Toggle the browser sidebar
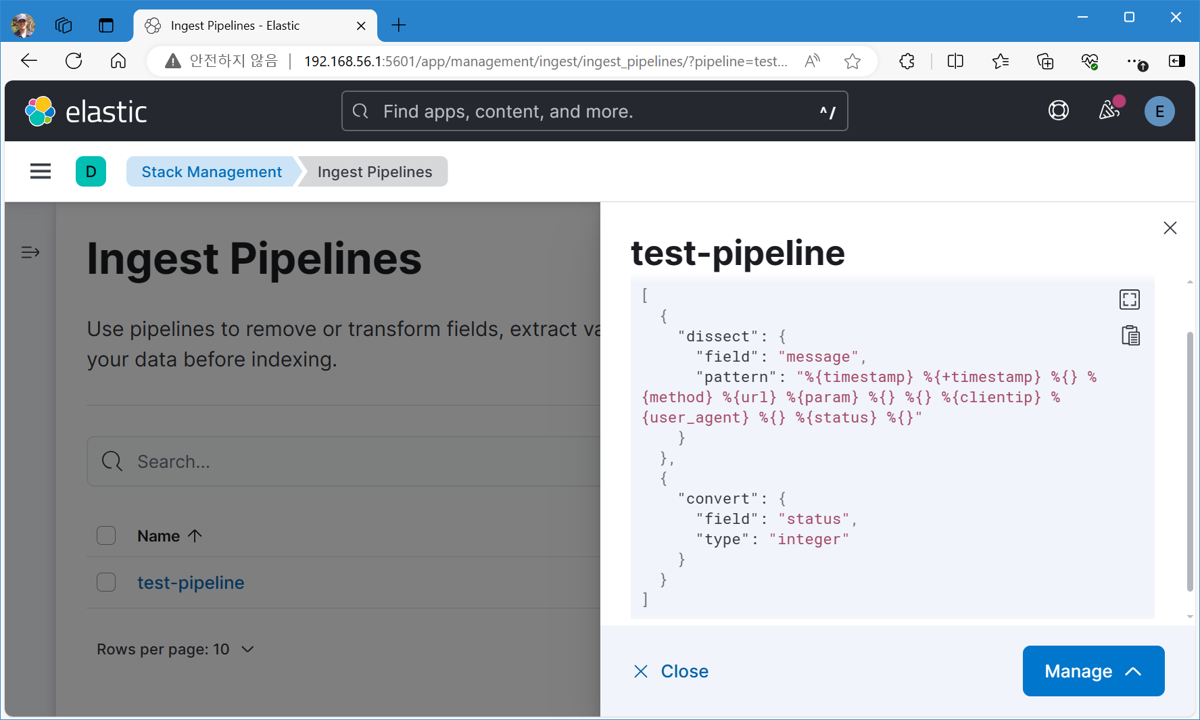1200x720 pixels. tap(1177, 61)
